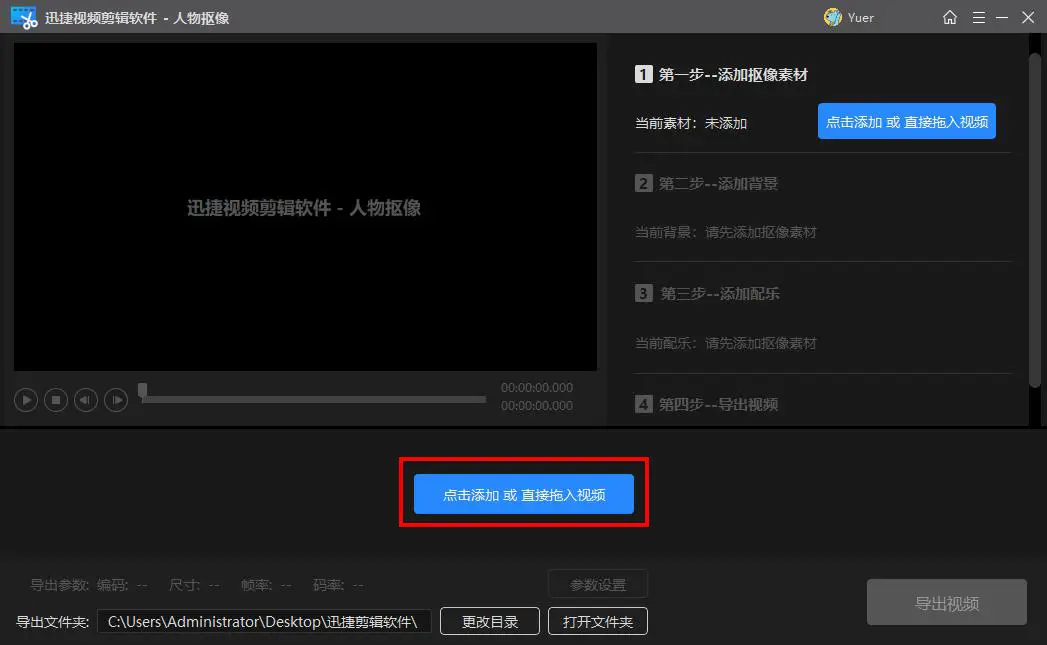Click 更改目录 to change output folder

click(x=489, y=622)
